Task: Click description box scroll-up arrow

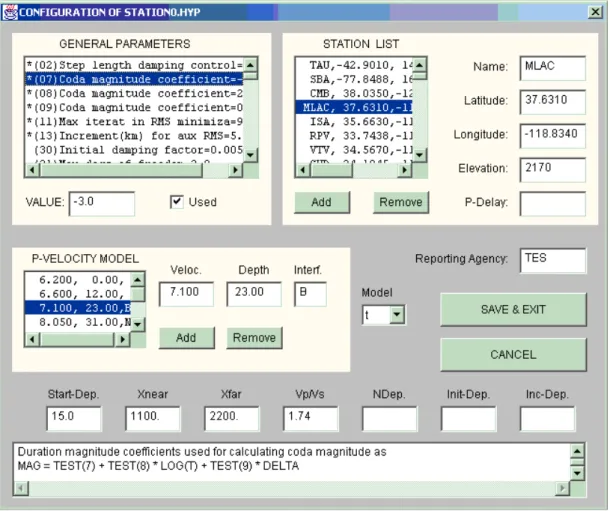Action: 577,451
